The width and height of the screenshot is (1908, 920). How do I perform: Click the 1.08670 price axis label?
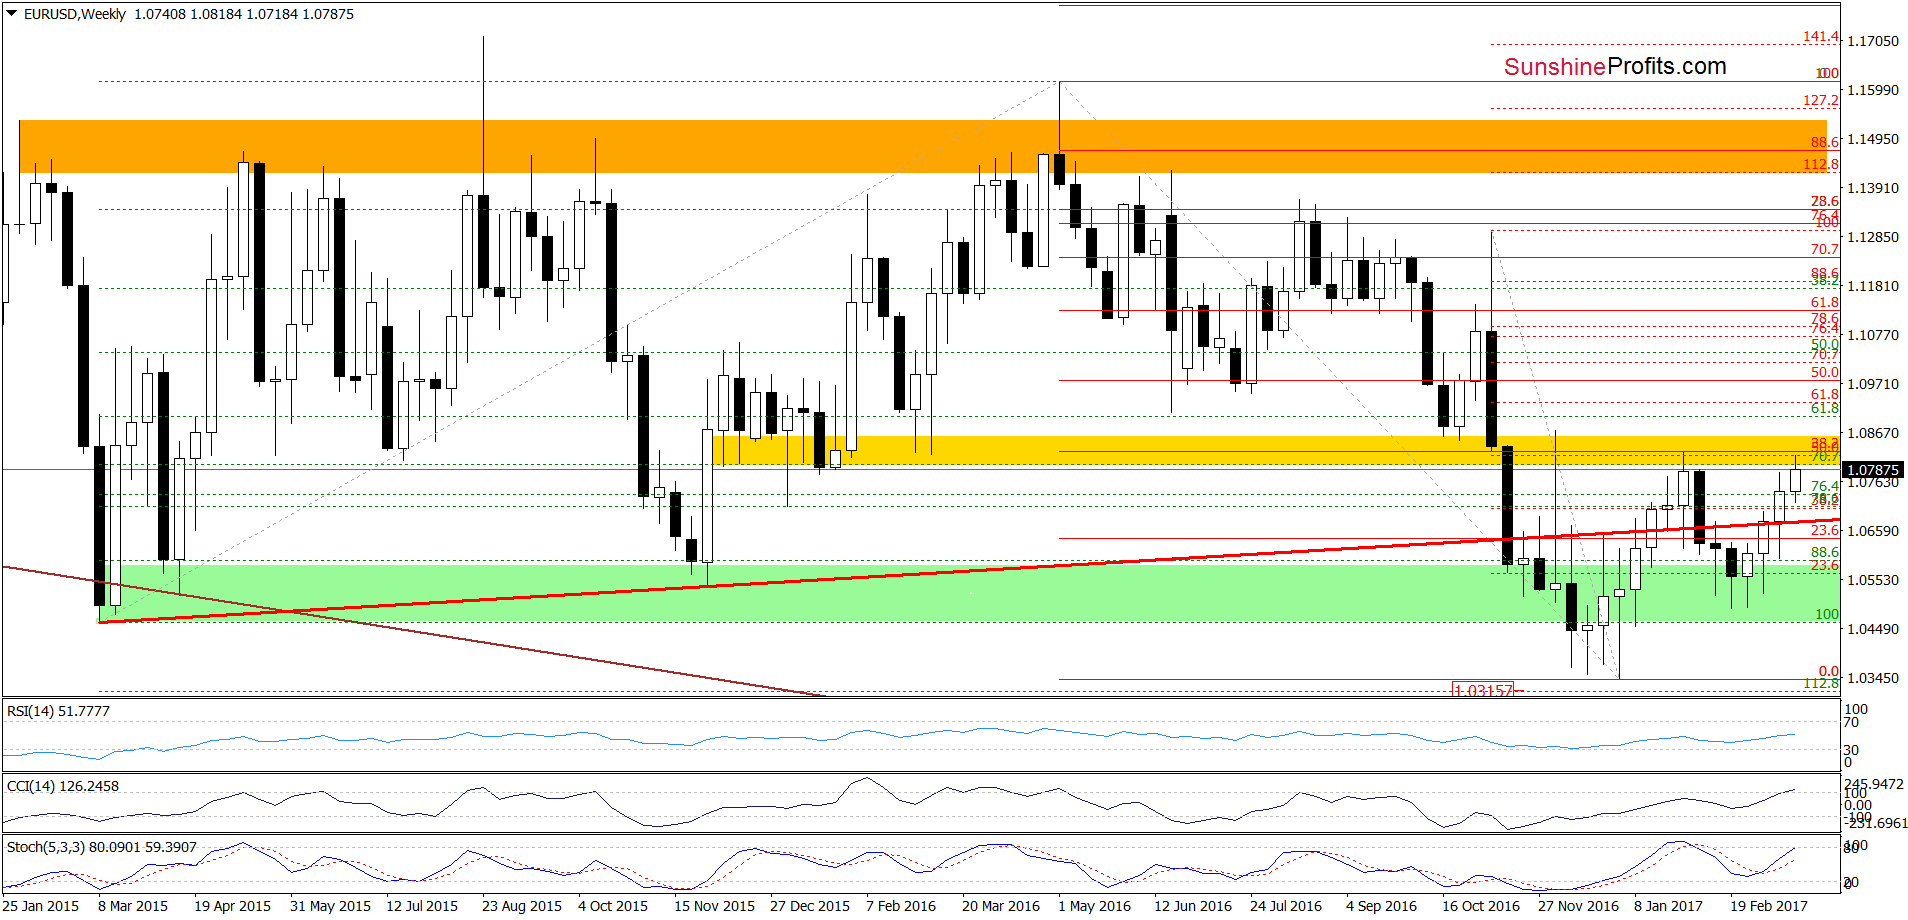click(x=1873, y=433)
